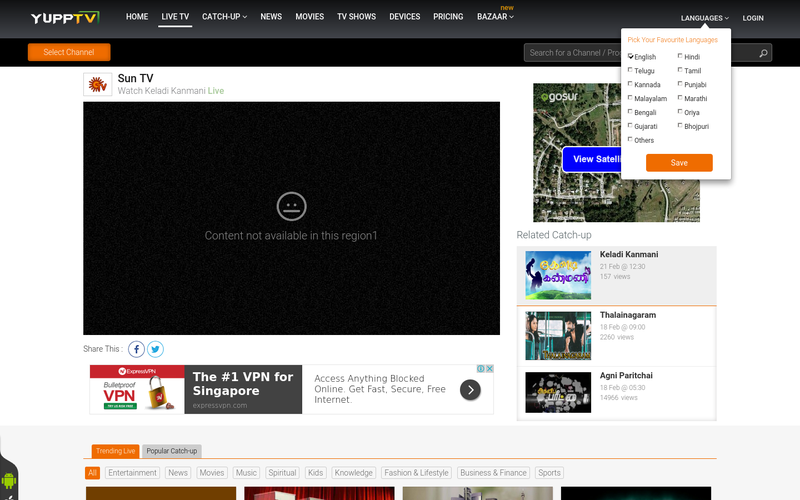The image size is (800, 500).
Task: Check the Kannada language checkbox
Action: [630, 84]
